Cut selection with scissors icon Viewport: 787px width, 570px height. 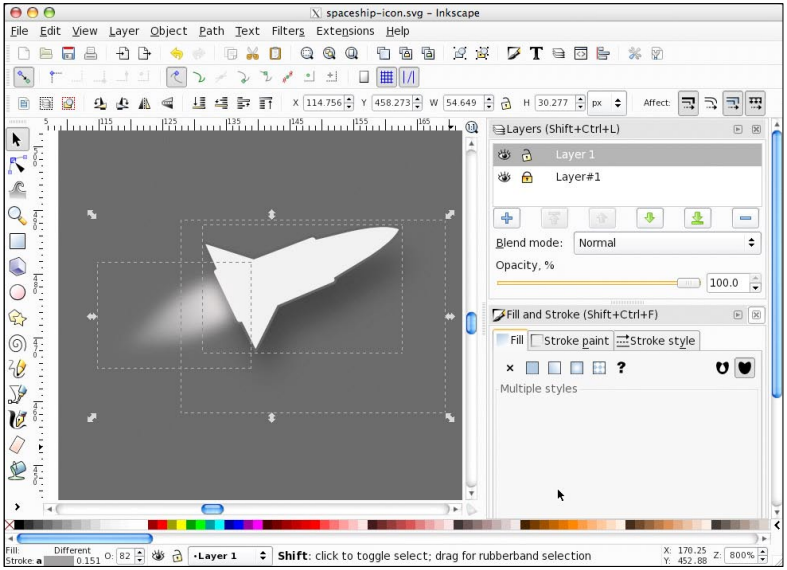pyautogui.click(x=252, y=53)
